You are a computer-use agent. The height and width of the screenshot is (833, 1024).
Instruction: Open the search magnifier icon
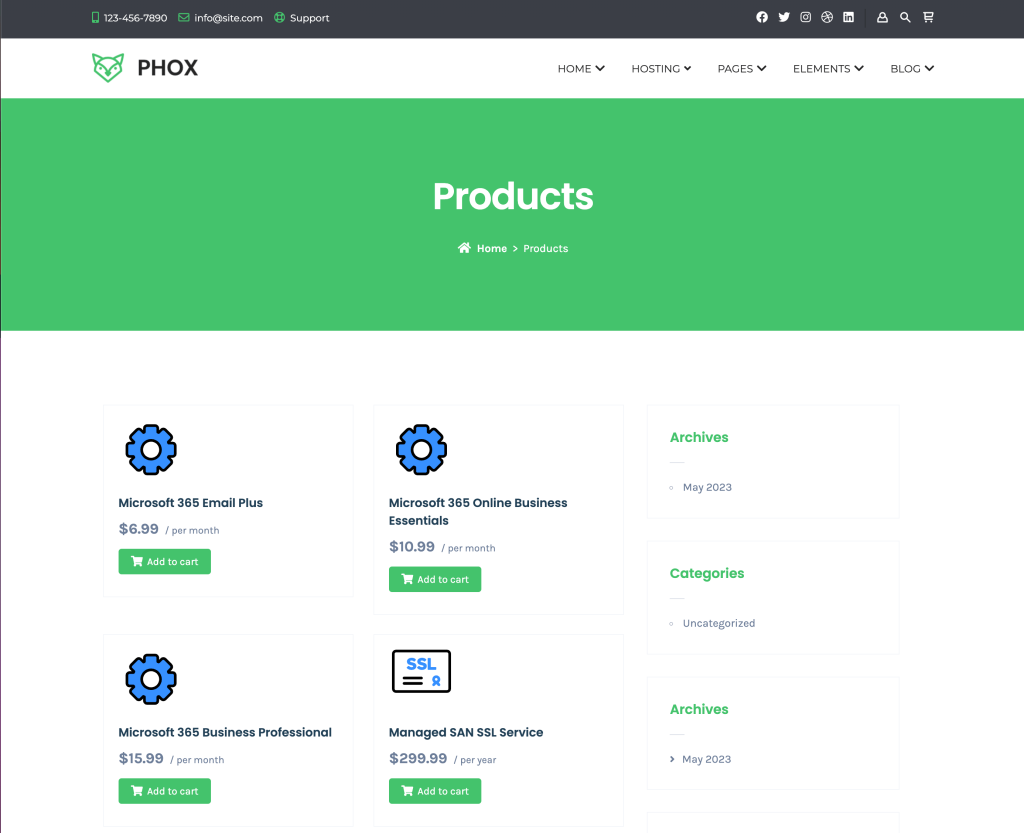pyautogui.click(x=905, y=17)
